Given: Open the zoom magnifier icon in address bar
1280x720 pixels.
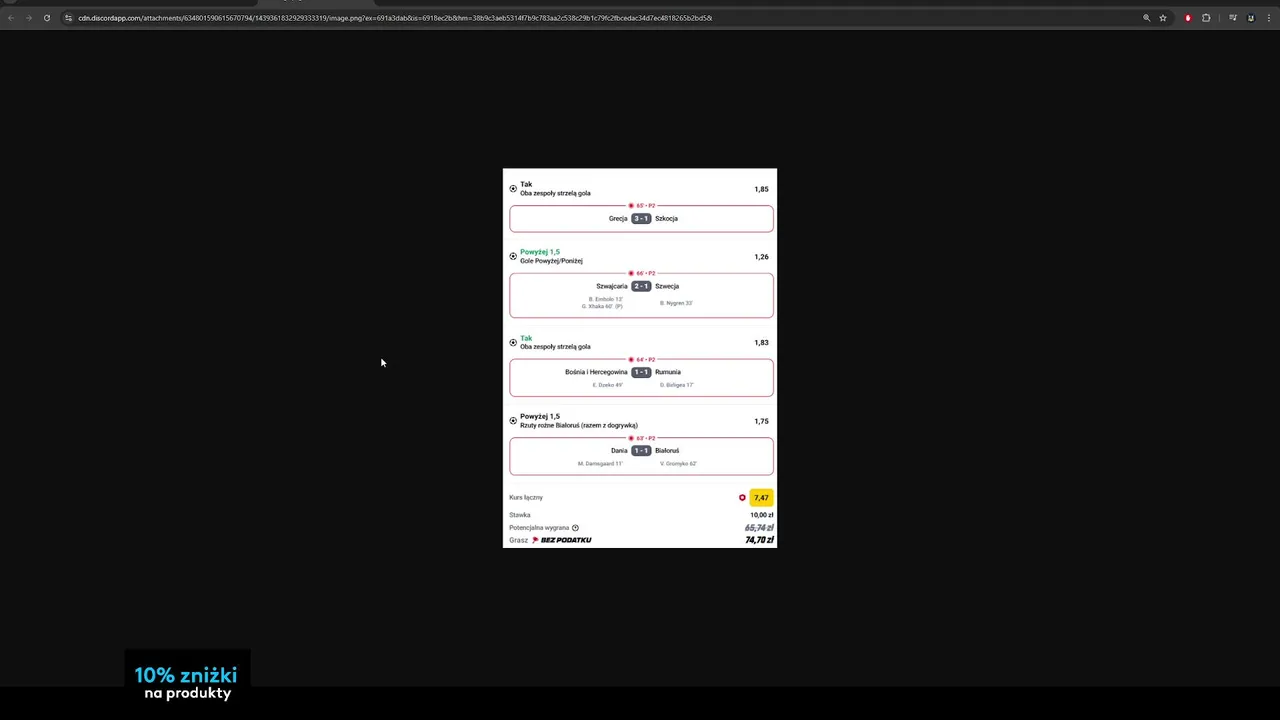Looking at the screenshot, I should [x=1146, y=18].
